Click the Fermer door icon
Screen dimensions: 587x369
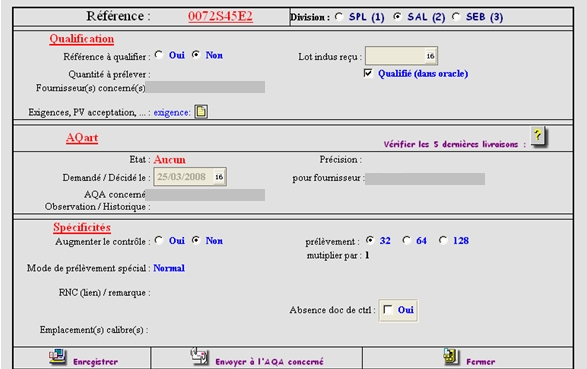pyautogui.click(x=451, y=357)
